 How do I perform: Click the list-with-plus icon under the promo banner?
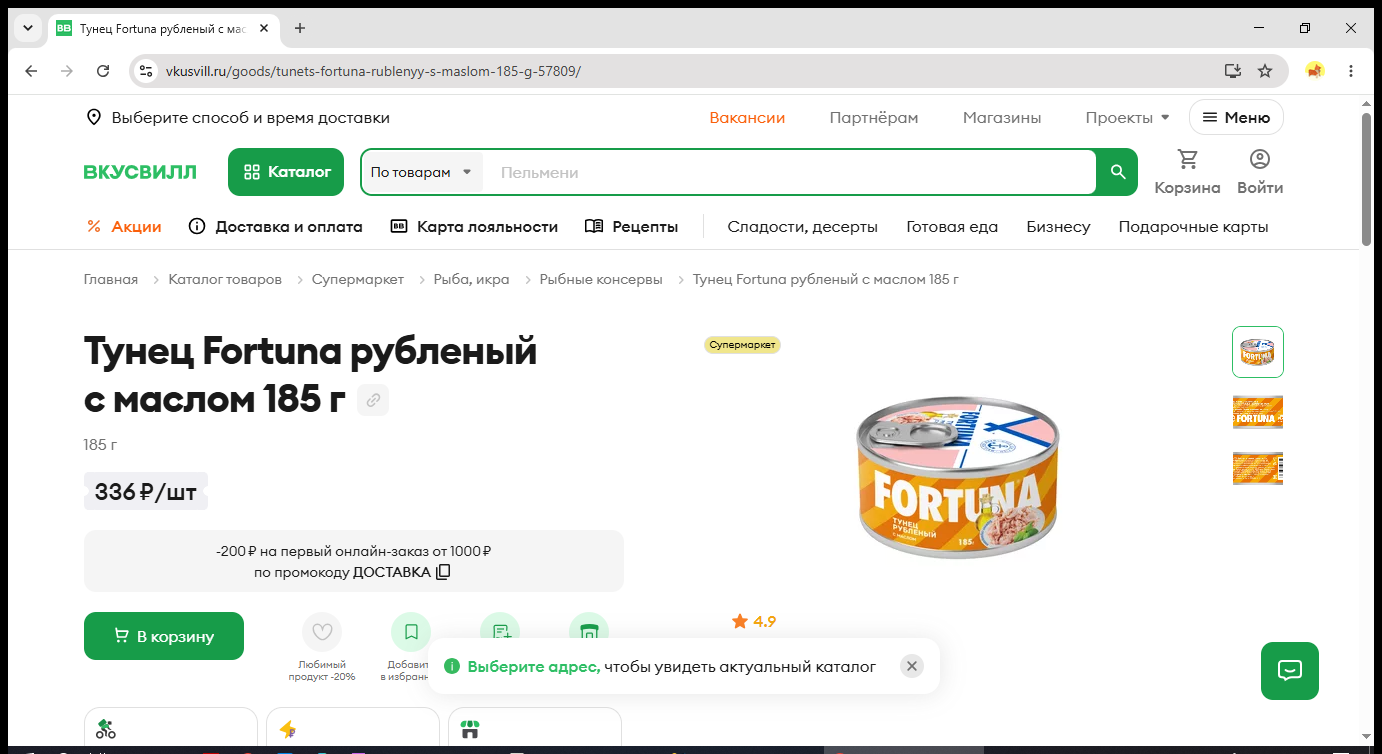click(x=500, y=629)
